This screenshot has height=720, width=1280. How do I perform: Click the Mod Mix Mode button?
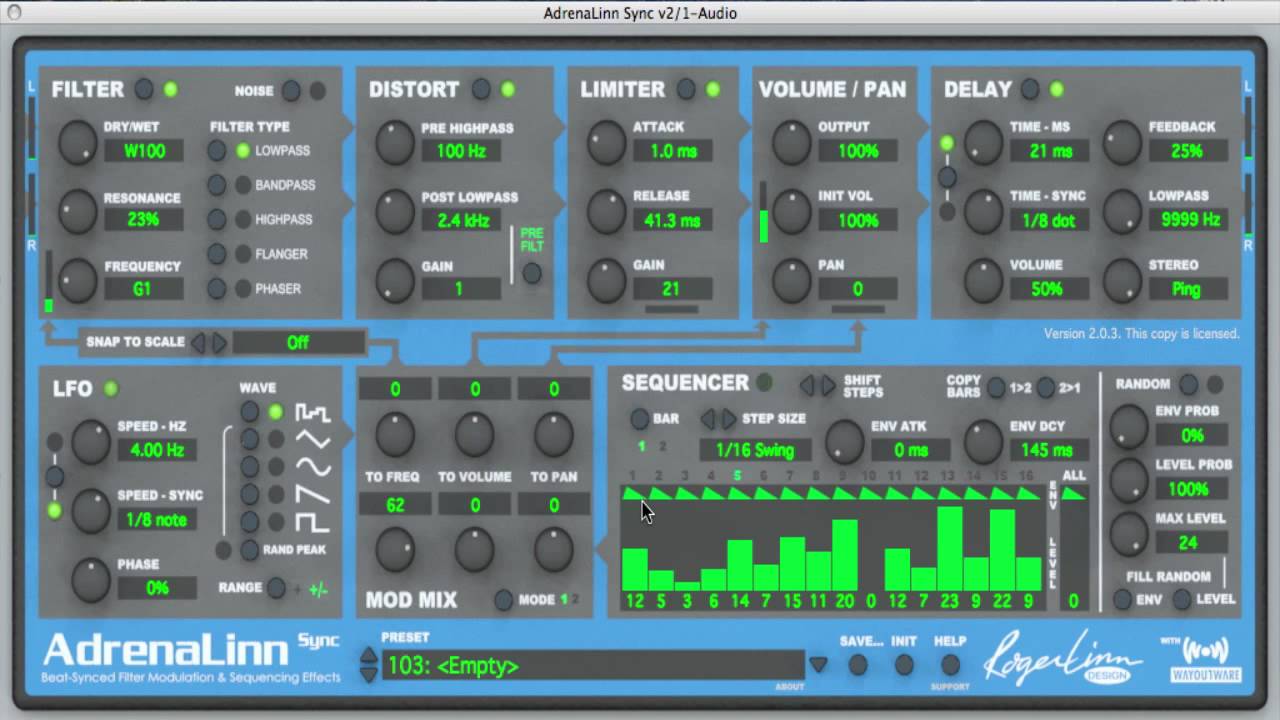coord(504,600)
